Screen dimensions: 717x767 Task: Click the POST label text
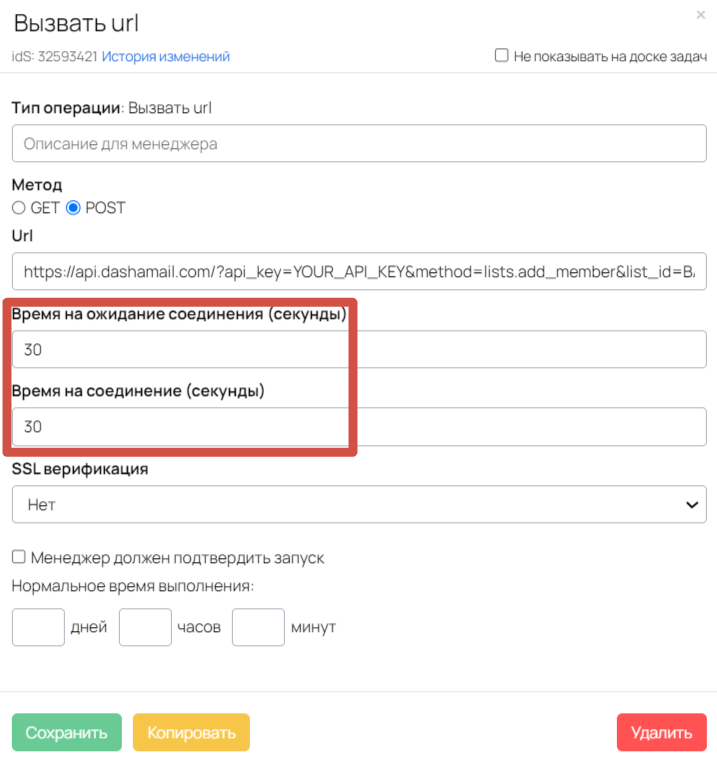(x=105, y=208)
